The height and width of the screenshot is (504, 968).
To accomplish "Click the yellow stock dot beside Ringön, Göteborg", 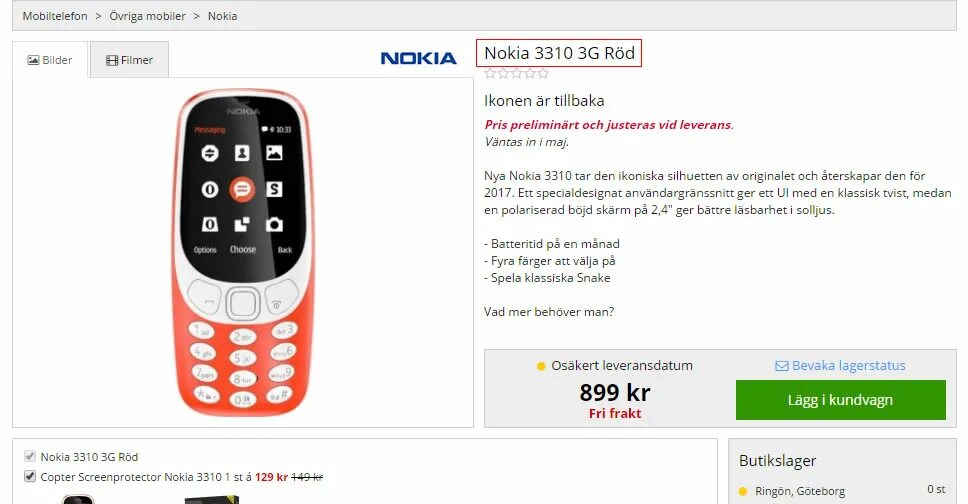I will tap(743, 492).
